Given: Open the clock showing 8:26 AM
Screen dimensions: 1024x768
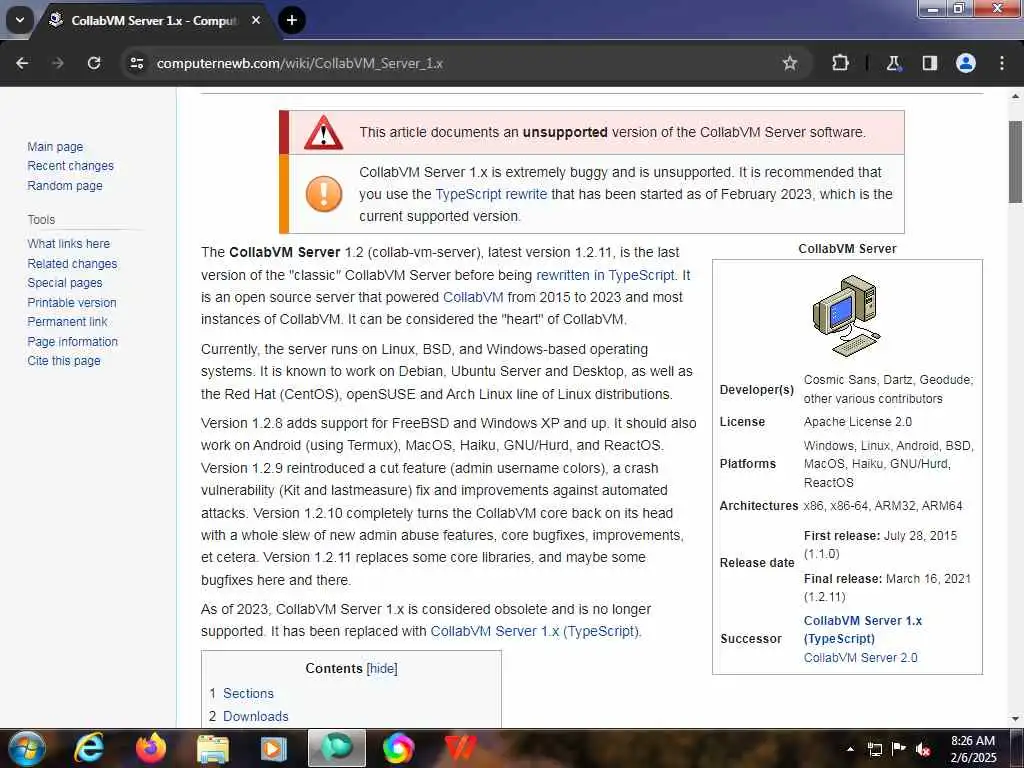Looking at the screenshot, I should click(973, 749).
